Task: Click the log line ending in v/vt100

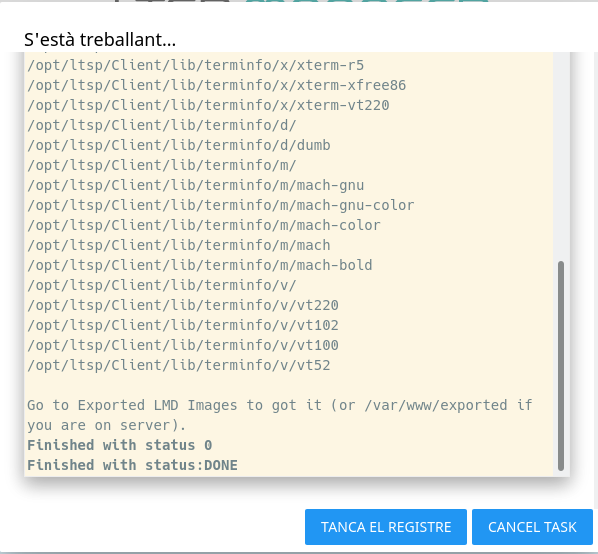Action: 183,345
